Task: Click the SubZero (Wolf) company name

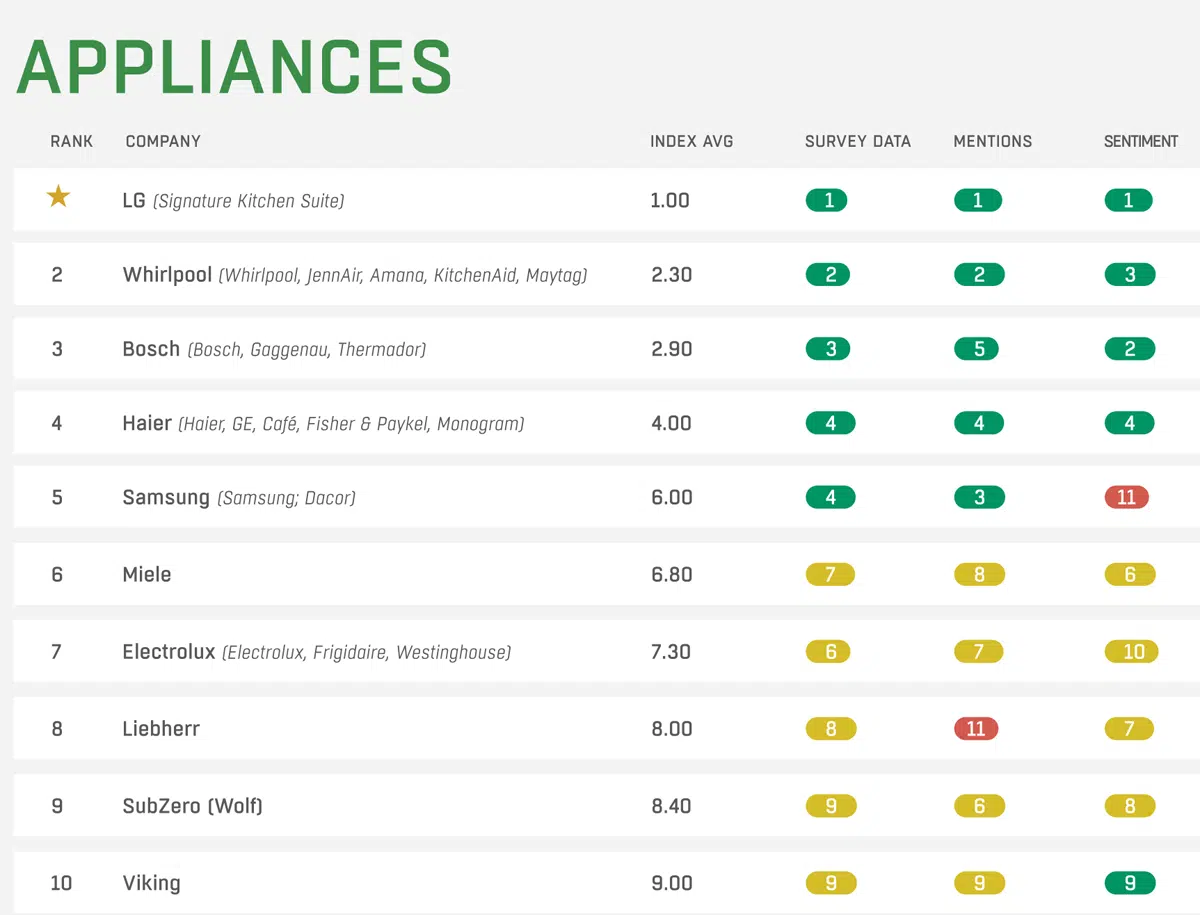Action: pos(192,806)
